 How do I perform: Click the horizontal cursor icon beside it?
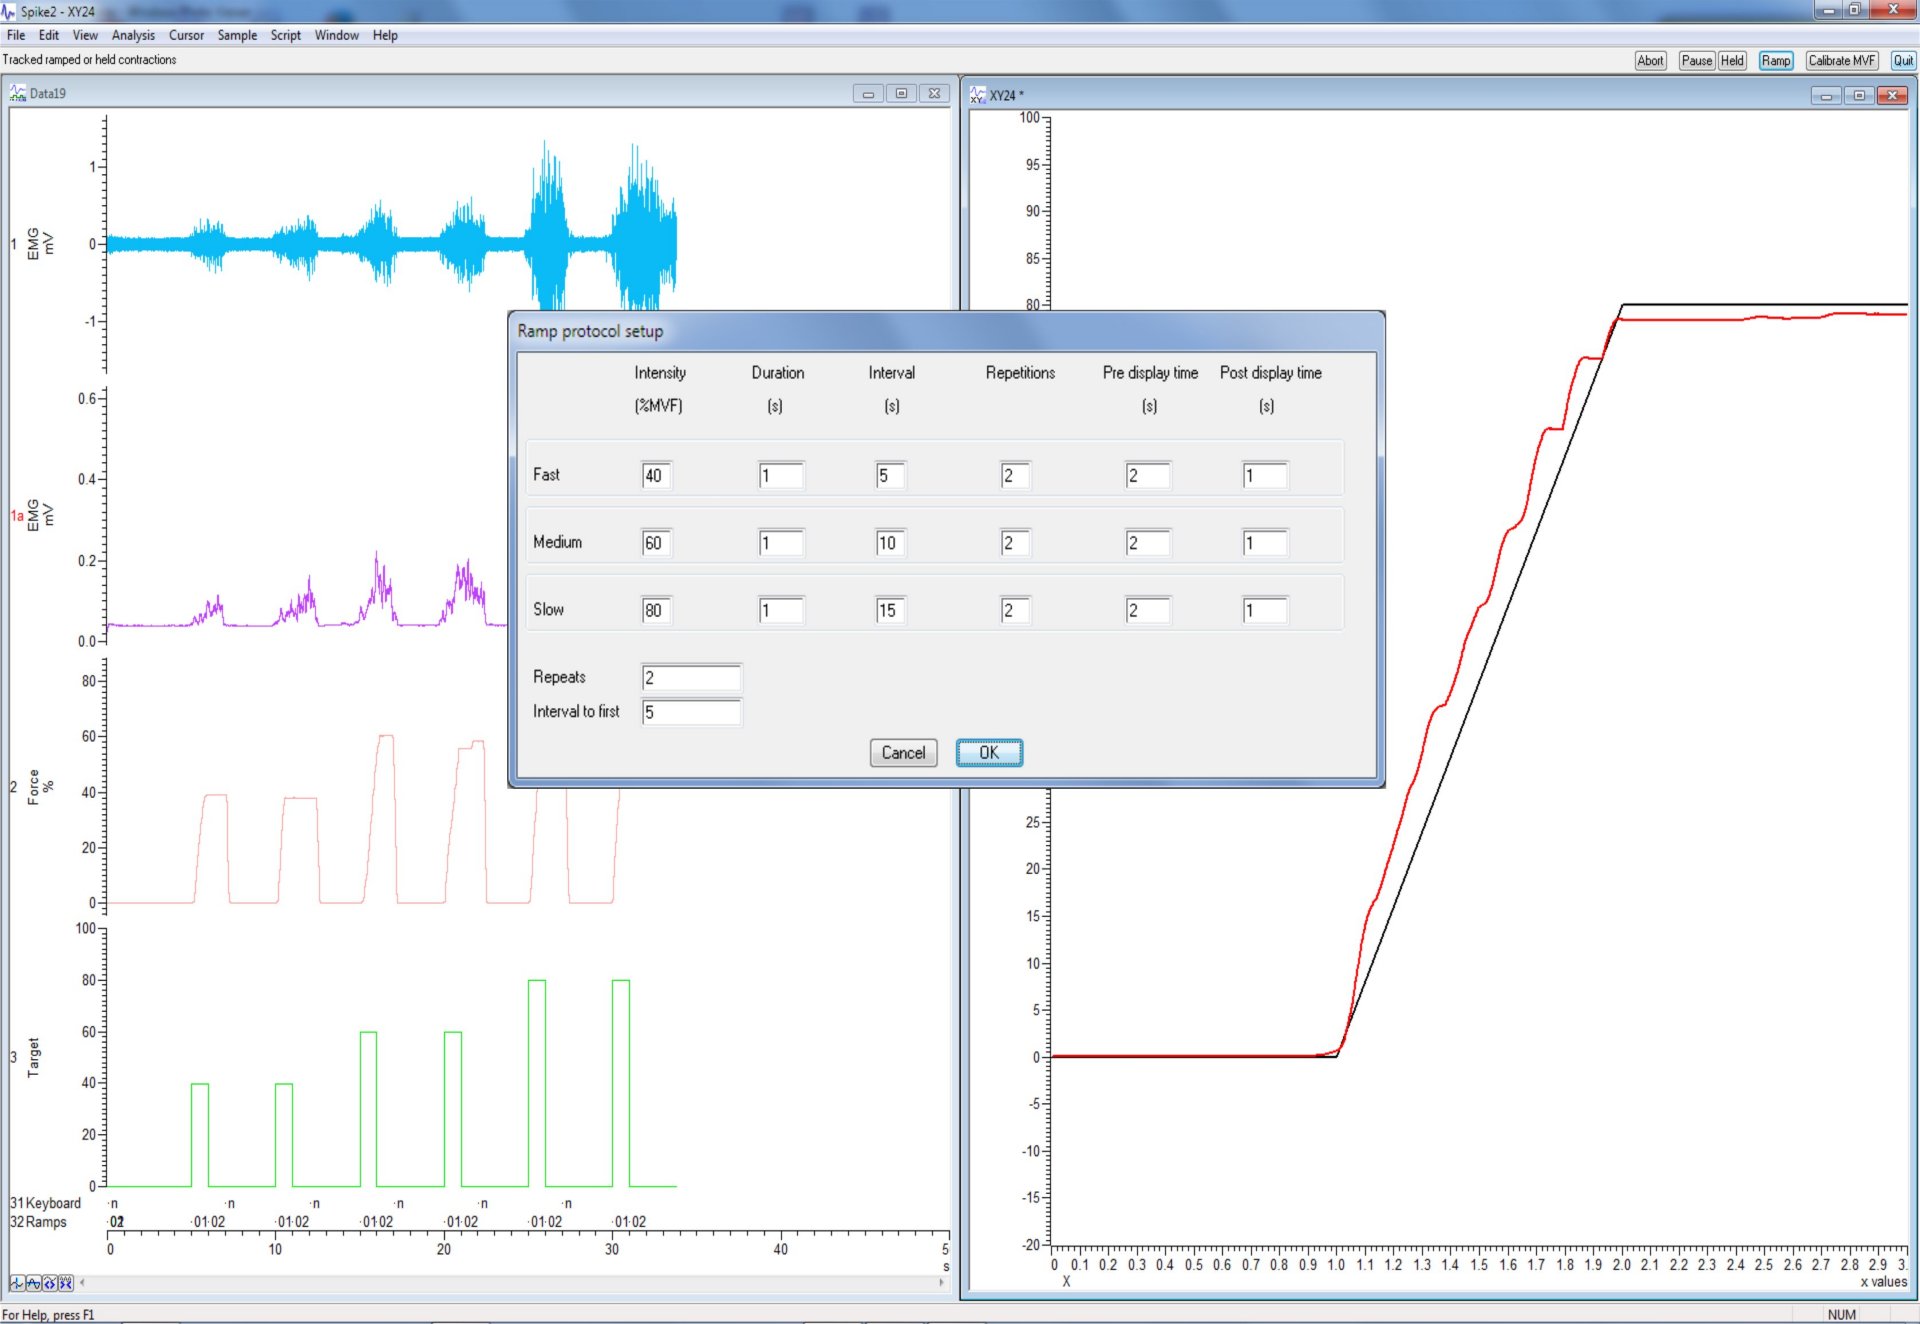pyautogui.click(x=33, y=1283)
